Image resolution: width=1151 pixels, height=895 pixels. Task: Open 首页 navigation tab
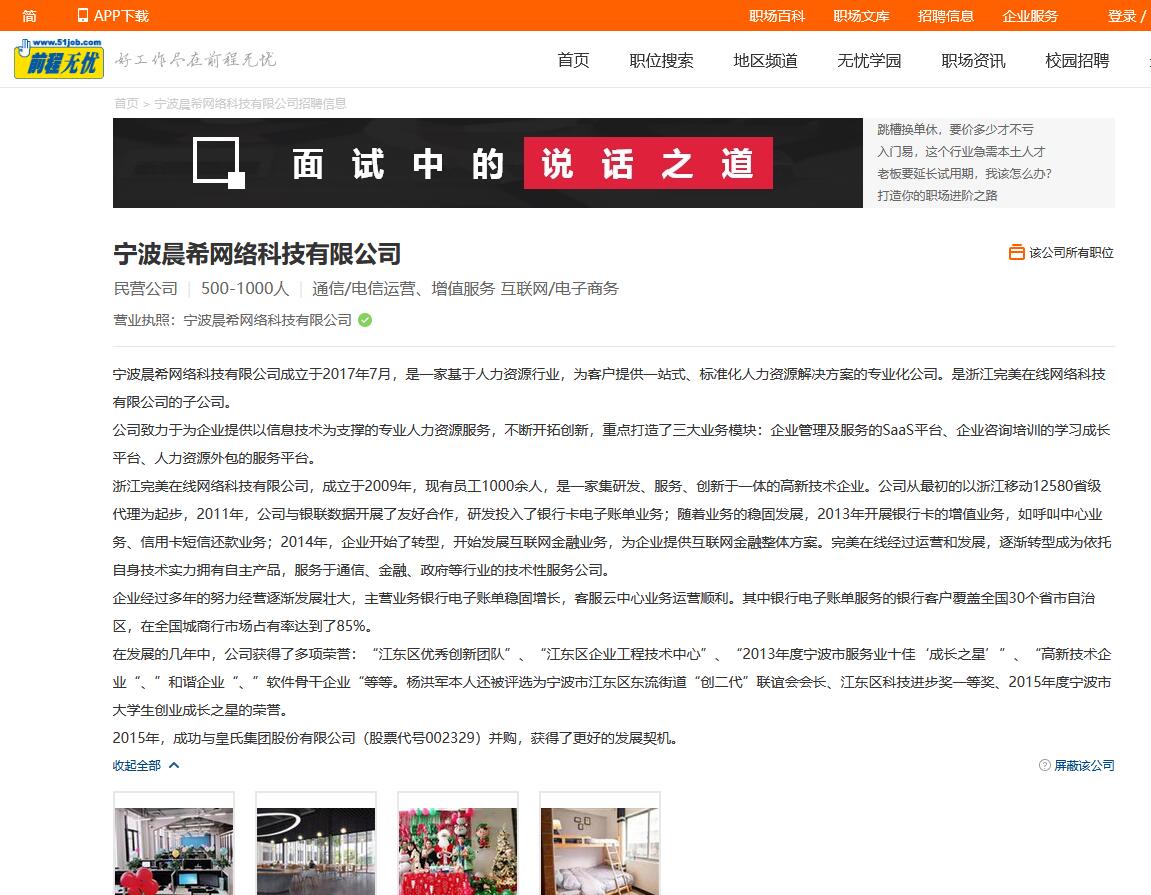573,61
